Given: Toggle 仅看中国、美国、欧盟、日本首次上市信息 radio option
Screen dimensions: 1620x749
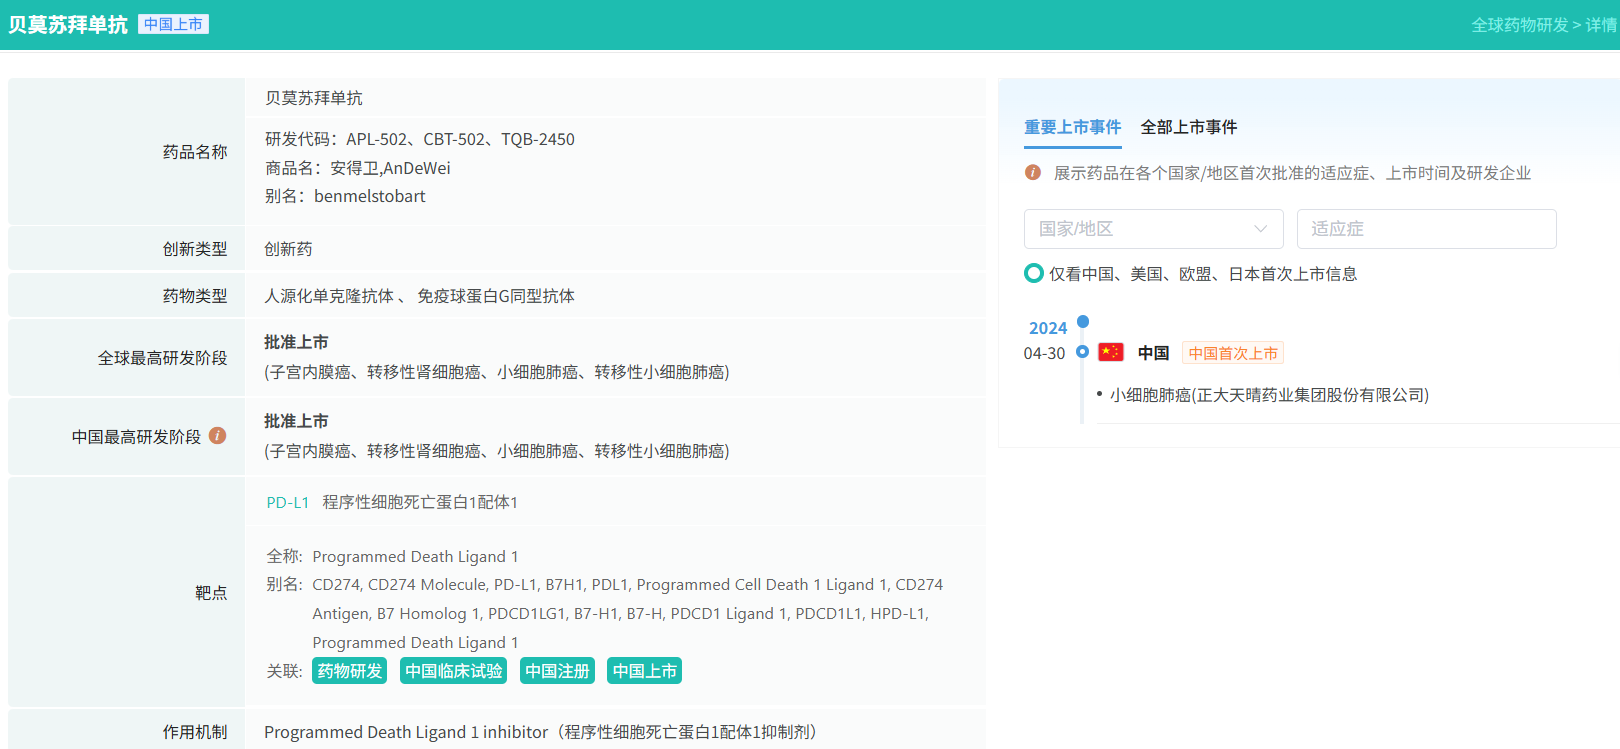Looking at the screenshot, I should click(x=1034, y=273).
